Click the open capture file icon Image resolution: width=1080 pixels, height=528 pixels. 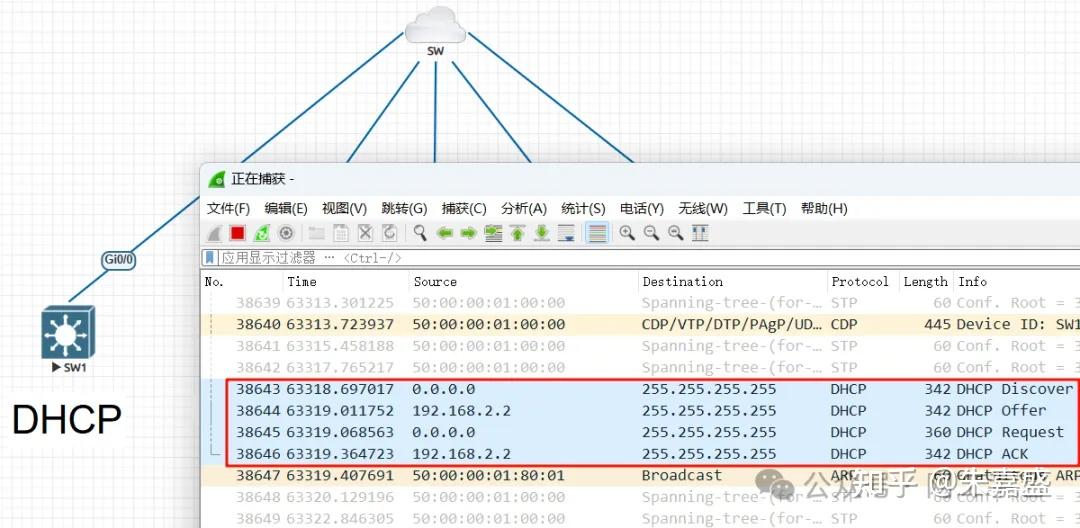pos(316,233)
